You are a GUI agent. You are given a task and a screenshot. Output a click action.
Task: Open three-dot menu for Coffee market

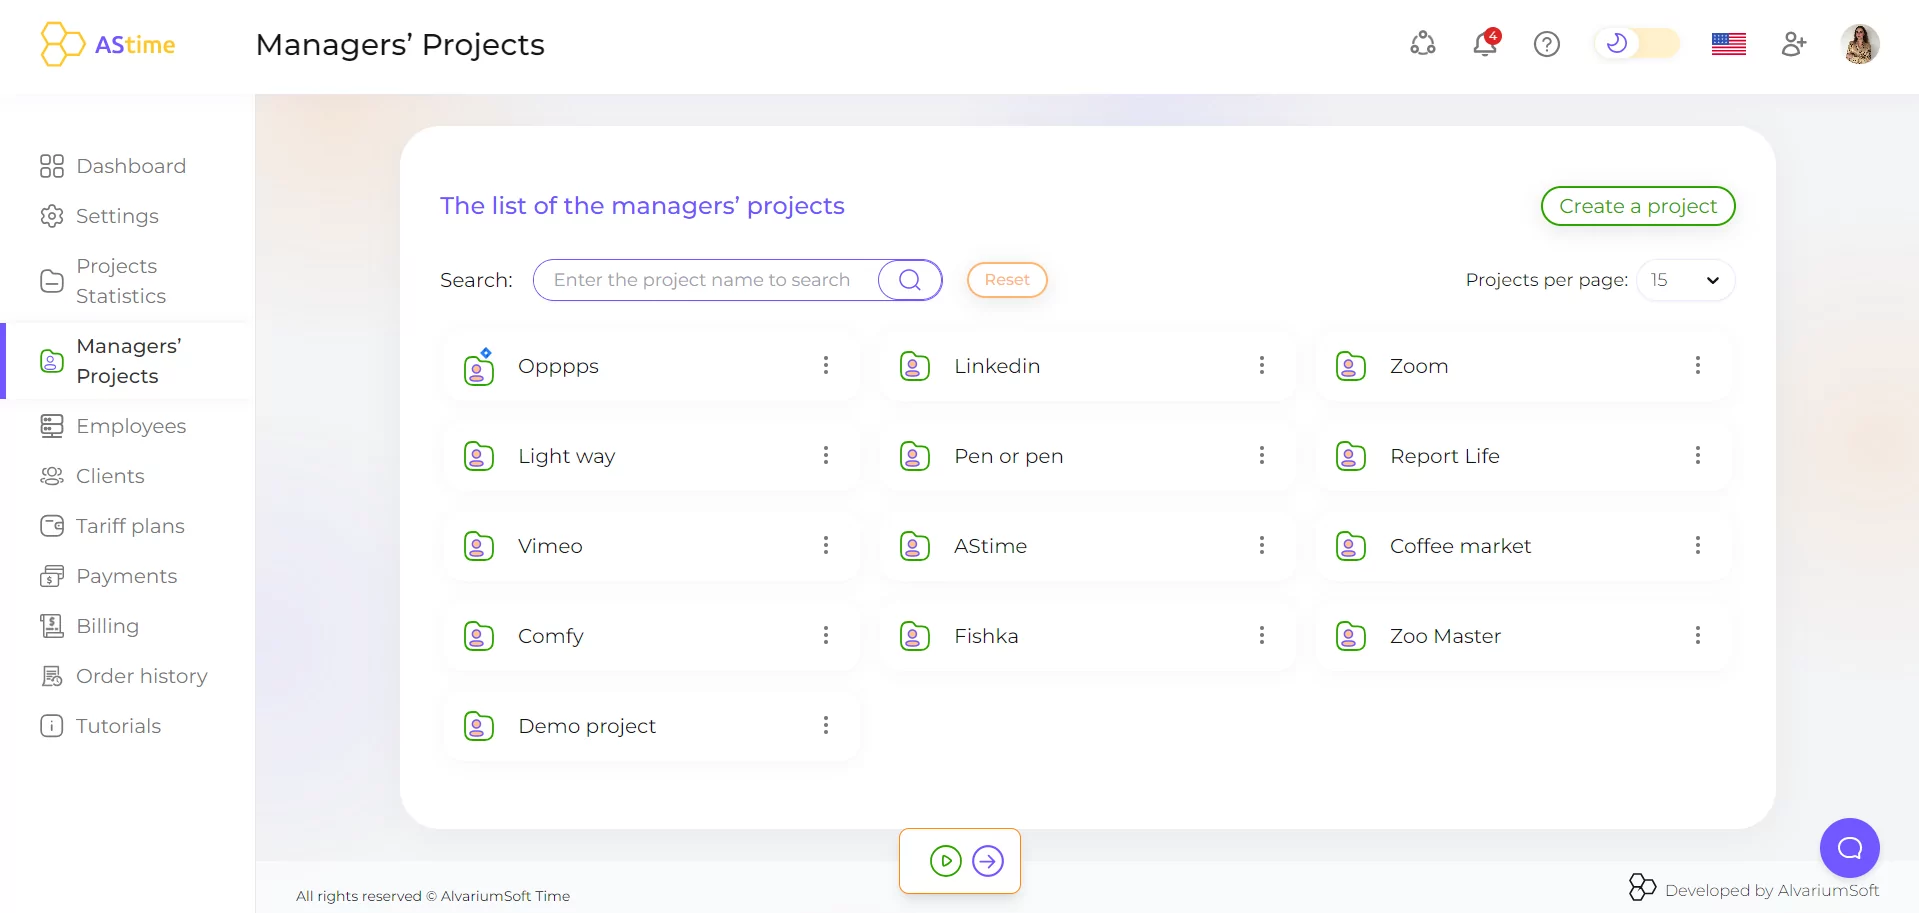[x=1697, y=546]
